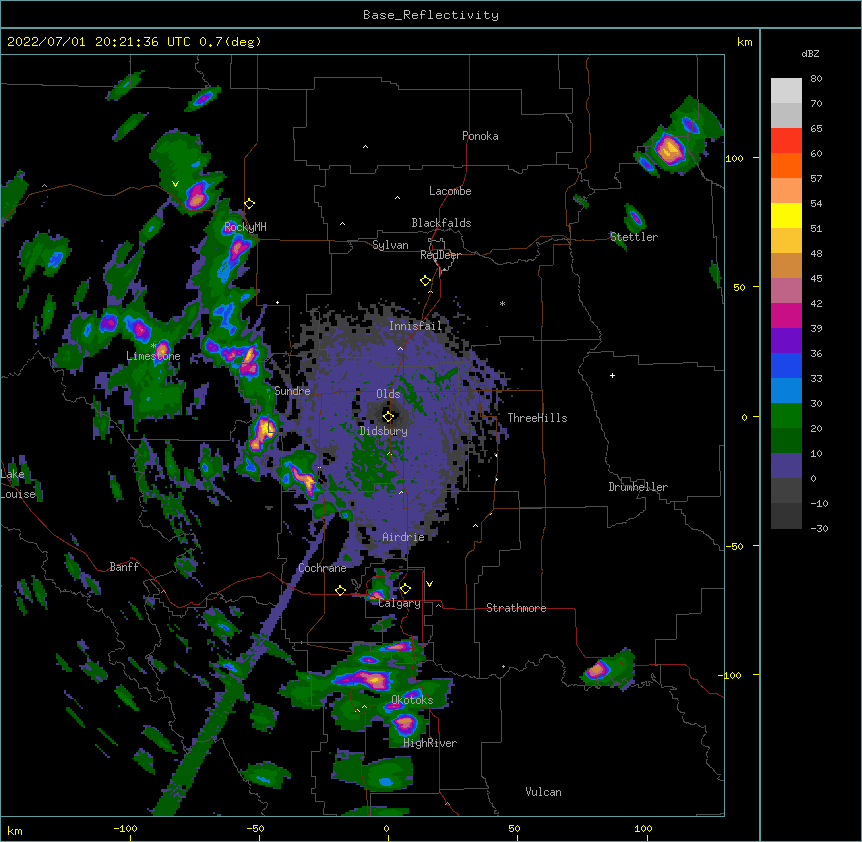862x842 pixels.
Task: Click the yellow diamond marker south of RedDeer
Action: tap(426, 281)
